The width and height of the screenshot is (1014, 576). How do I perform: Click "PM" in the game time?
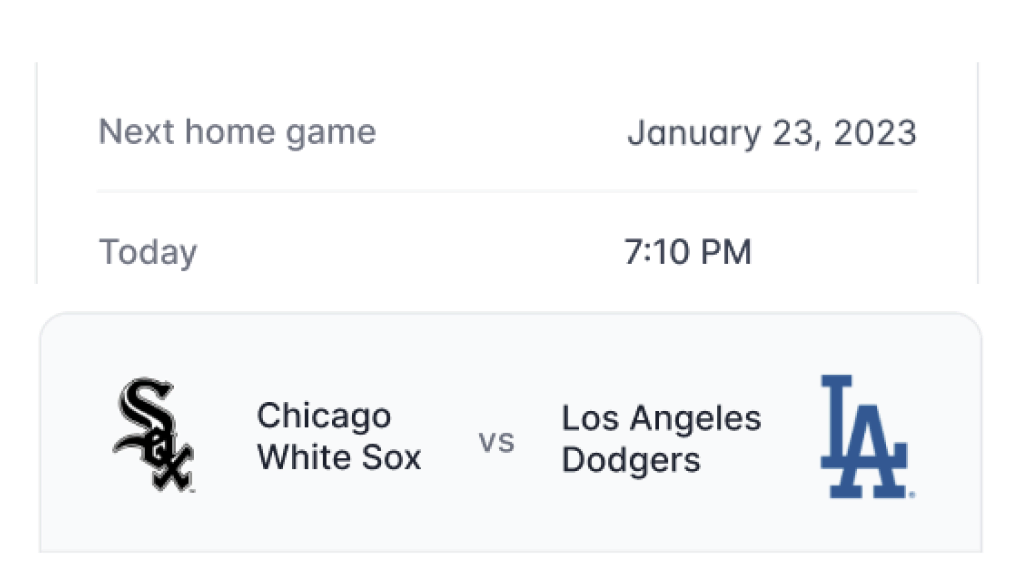click(x=726, y=251)
